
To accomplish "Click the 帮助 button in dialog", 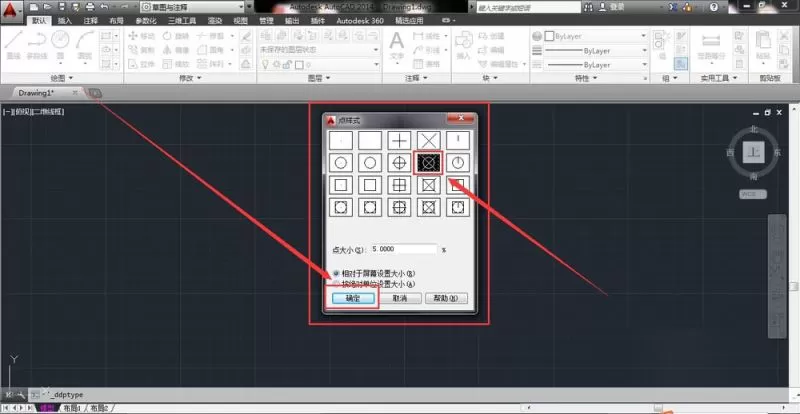I will pyautogui.click(x=446, y=299).
